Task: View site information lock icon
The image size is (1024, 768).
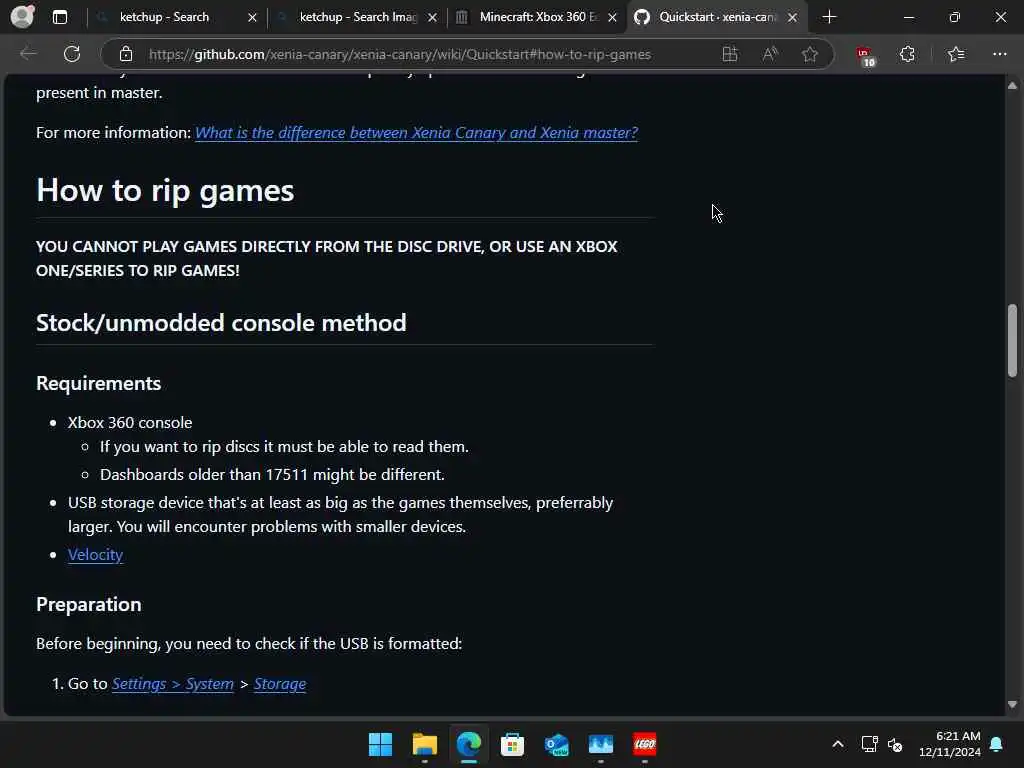Action: [x=126, y=54]
